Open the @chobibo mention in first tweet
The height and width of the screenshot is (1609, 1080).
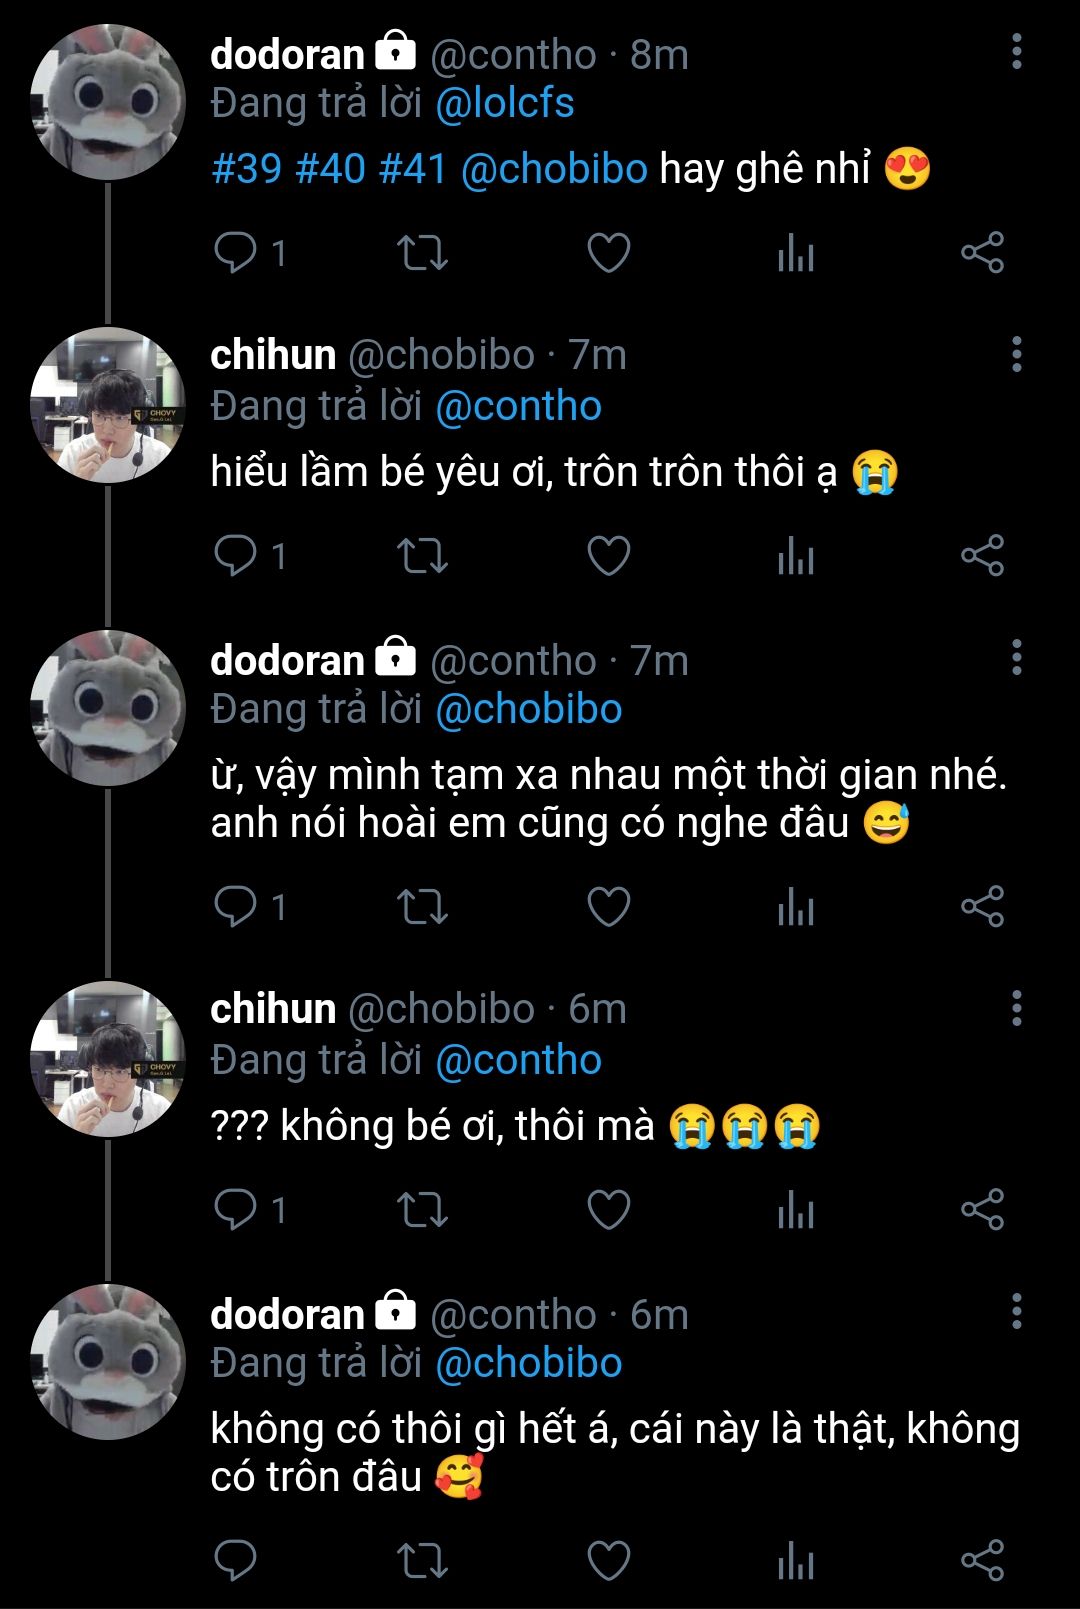[x=554, y=169]
